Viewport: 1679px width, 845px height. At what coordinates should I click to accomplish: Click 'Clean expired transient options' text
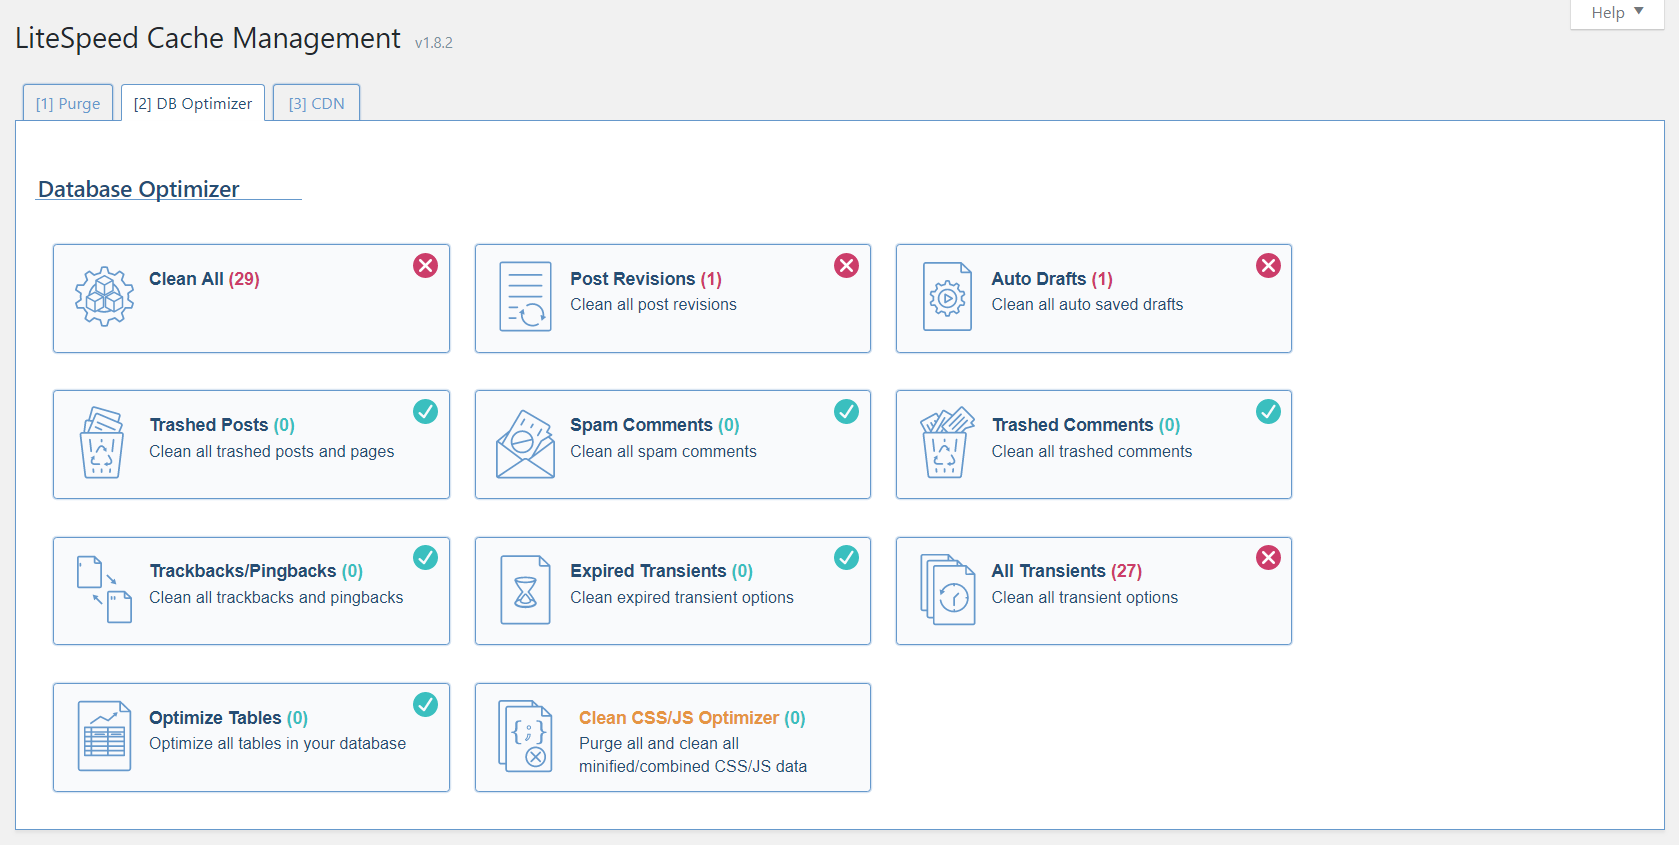682,597
